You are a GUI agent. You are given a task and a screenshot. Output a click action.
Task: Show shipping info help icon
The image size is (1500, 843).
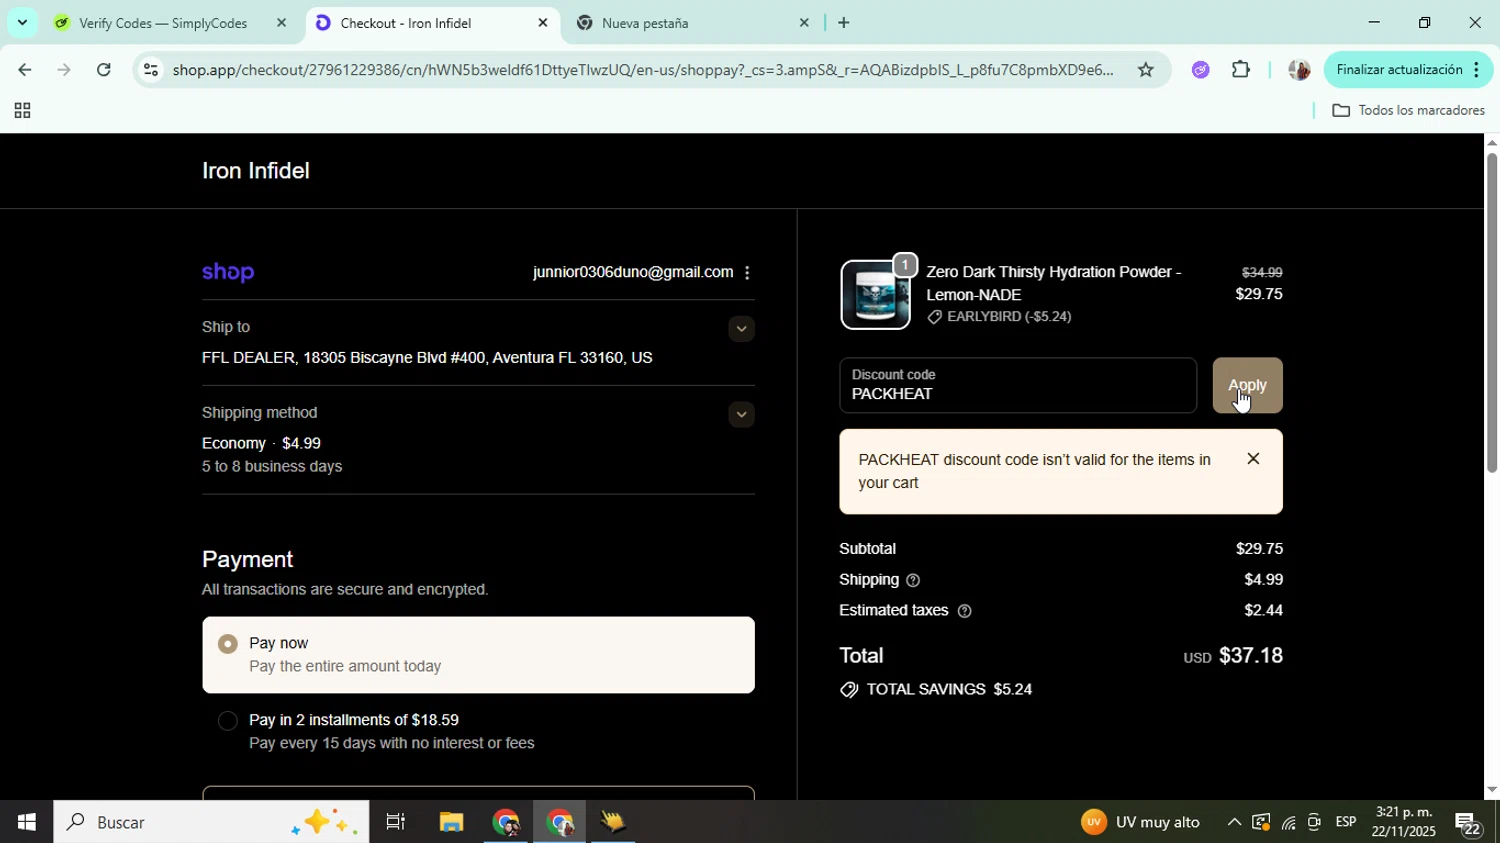(x=913, y=581)
